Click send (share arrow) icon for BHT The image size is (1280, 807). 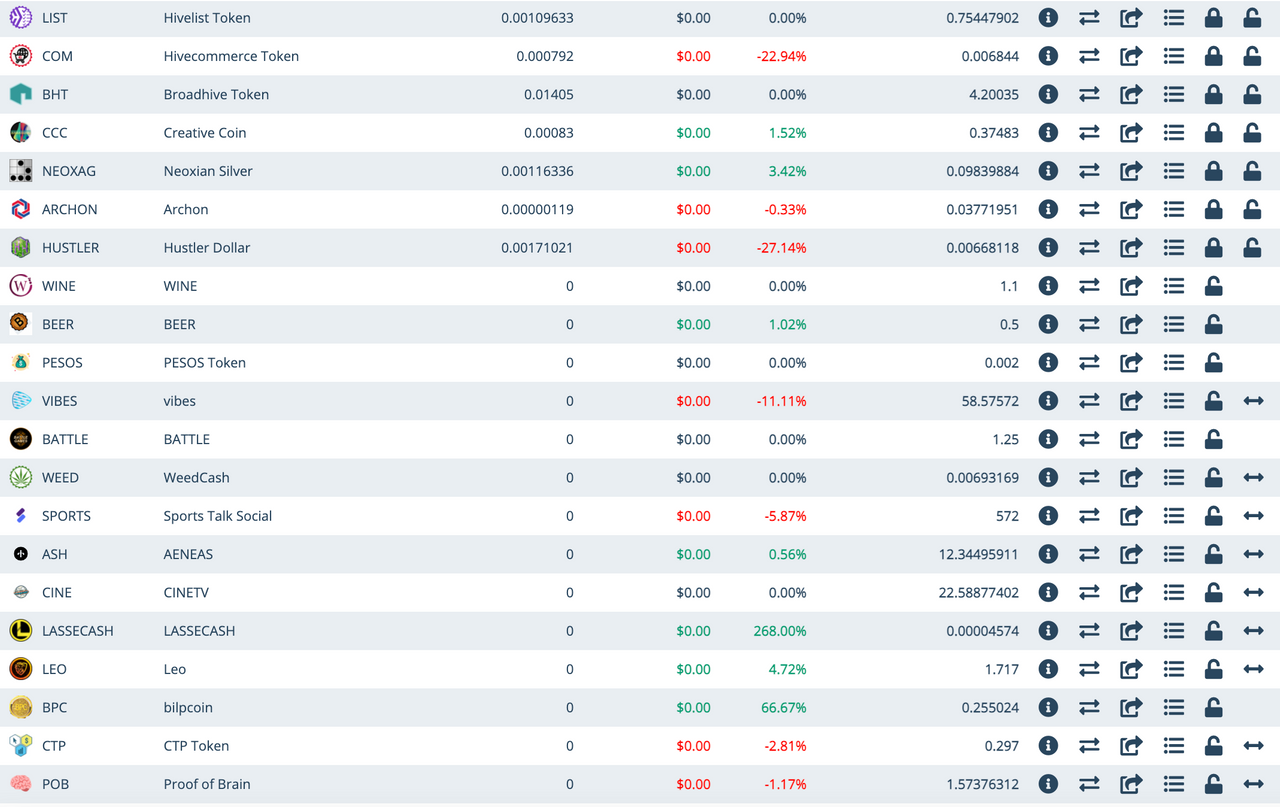[1131, 95]
